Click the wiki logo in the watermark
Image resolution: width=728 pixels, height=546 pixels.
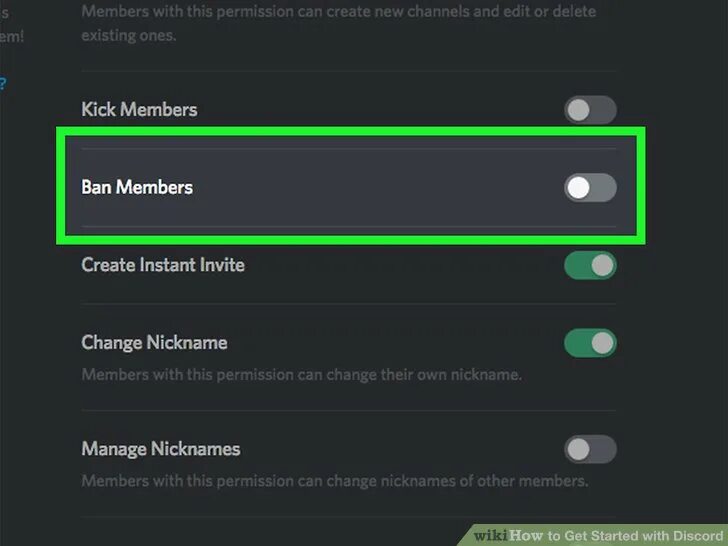tap(490, 535)
